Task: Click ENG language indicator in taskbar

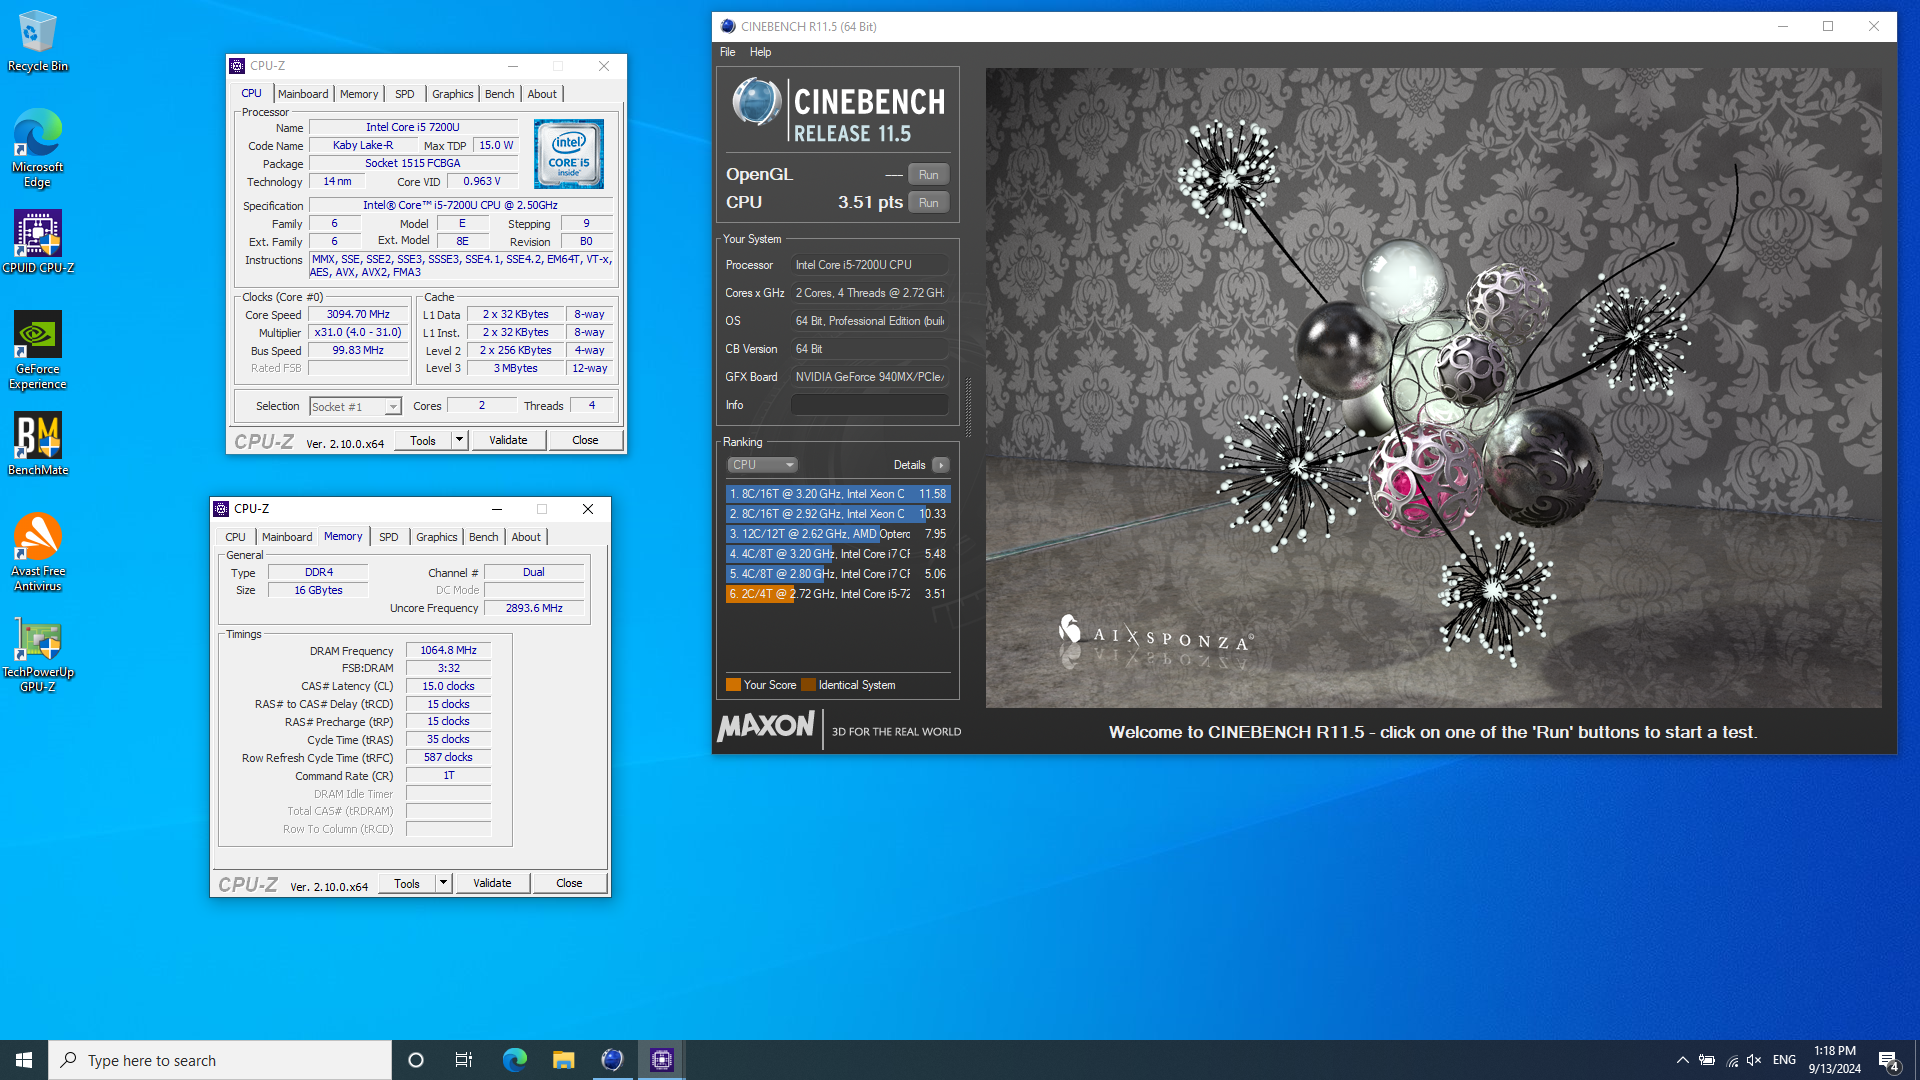Action: tap(1784, 1060)
